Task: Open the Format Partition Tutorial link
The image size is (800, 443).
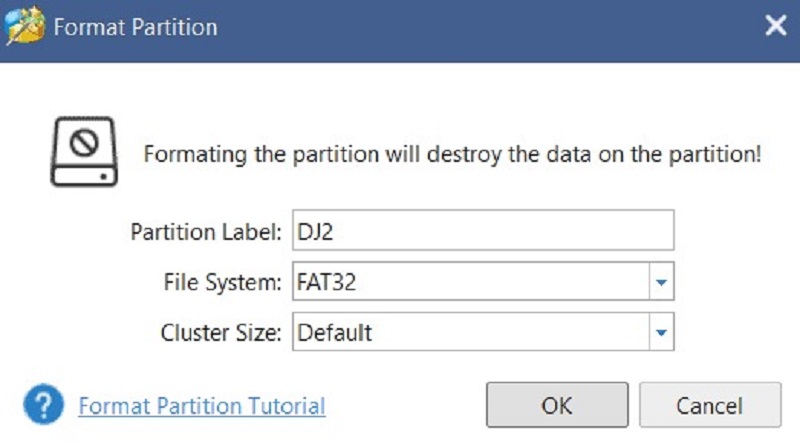Action: point(202,406)
